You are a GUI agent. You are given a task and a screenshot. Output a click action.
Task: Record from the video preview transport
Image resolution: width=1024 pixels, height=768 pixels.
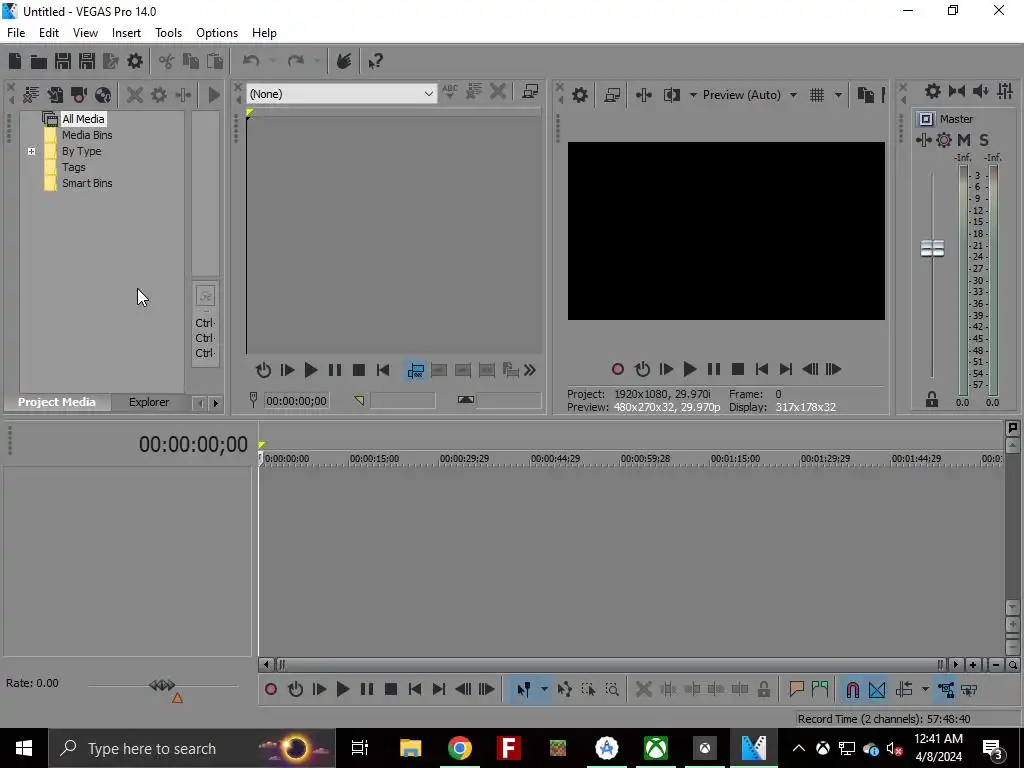[x=618, y=369]
